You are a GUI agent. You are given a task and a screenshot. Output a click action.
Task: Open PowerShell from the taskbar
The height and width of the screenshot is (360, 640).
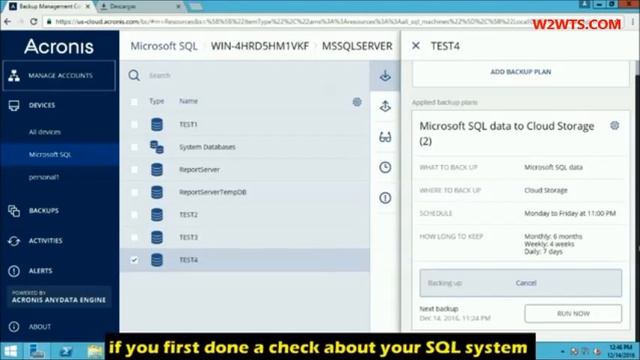click(x=65, y=351)
